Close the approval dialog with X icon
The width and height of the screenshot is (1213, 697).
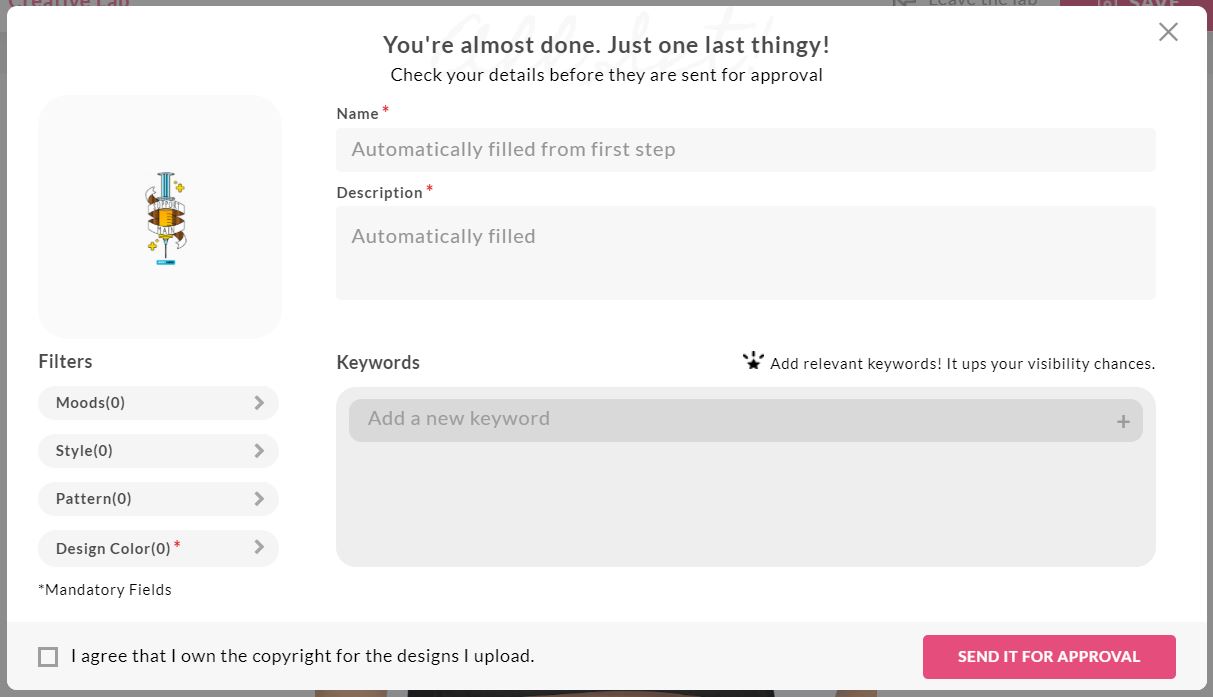pos(1168,32)
